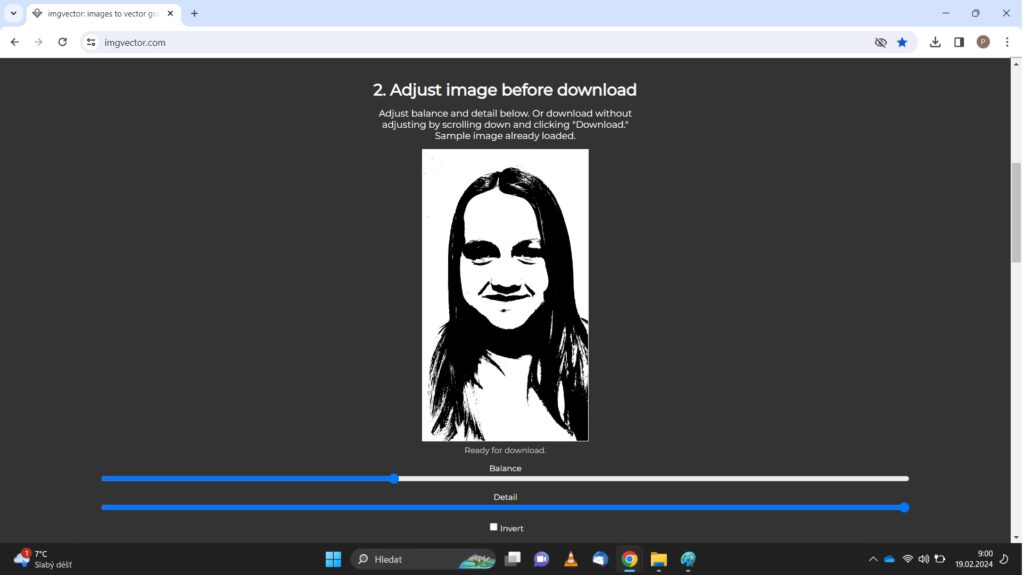Enable the Invert checkbox
The width and height of the screenshot is (1024, 575).
494,527
